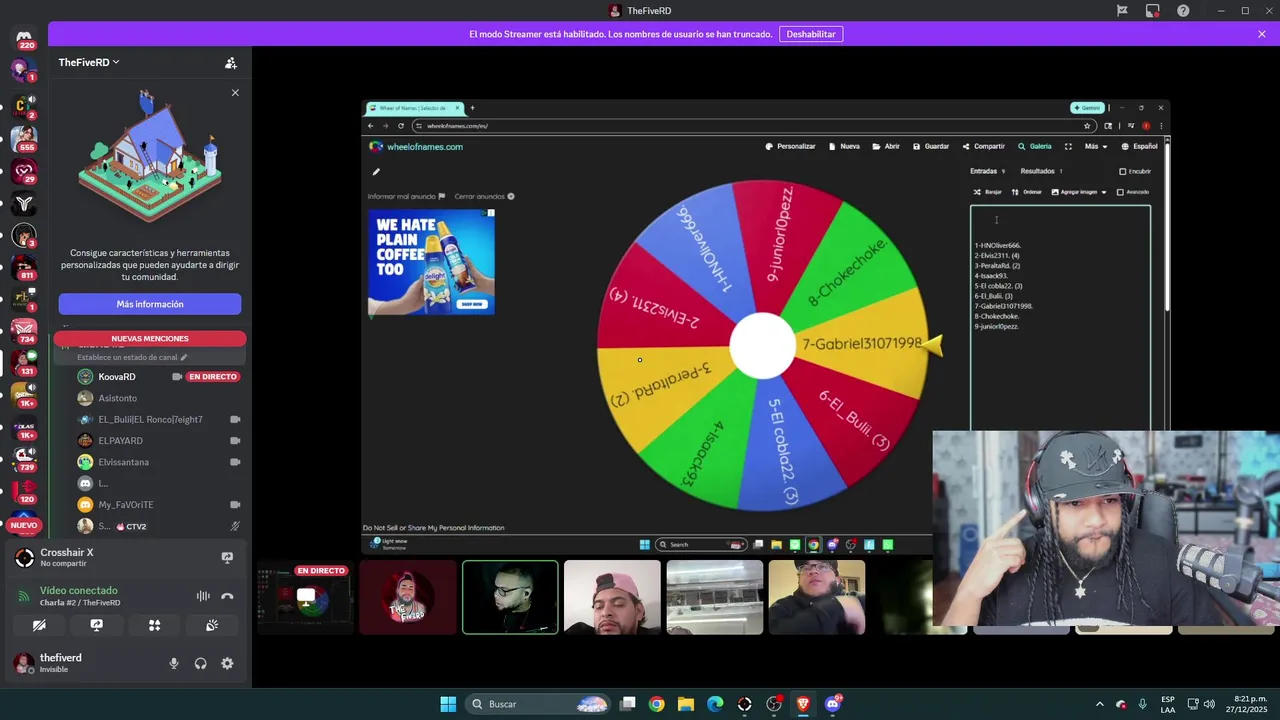Open the server icon with 734 badge

pos(24,329)
